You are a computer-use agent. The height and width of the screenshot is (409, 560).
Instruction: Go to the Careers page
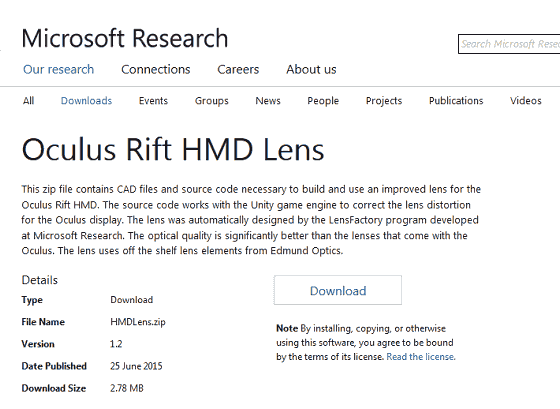click(238, 69)
